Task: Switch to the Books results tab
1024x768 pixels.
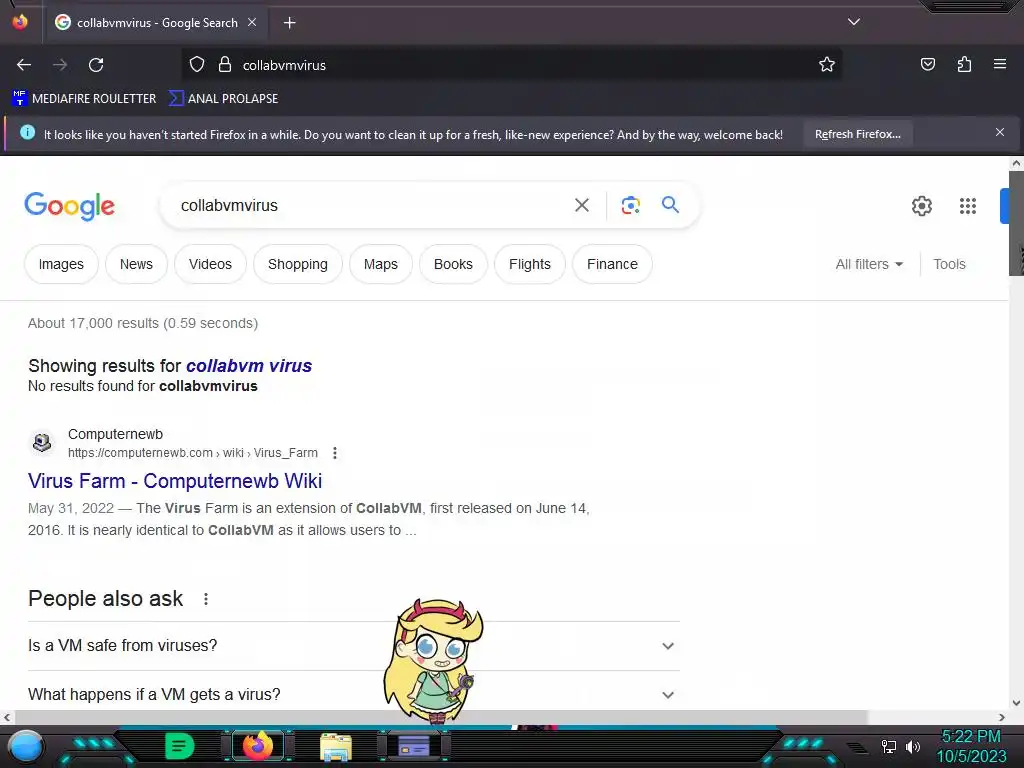Action: click(x=453, y=264)
